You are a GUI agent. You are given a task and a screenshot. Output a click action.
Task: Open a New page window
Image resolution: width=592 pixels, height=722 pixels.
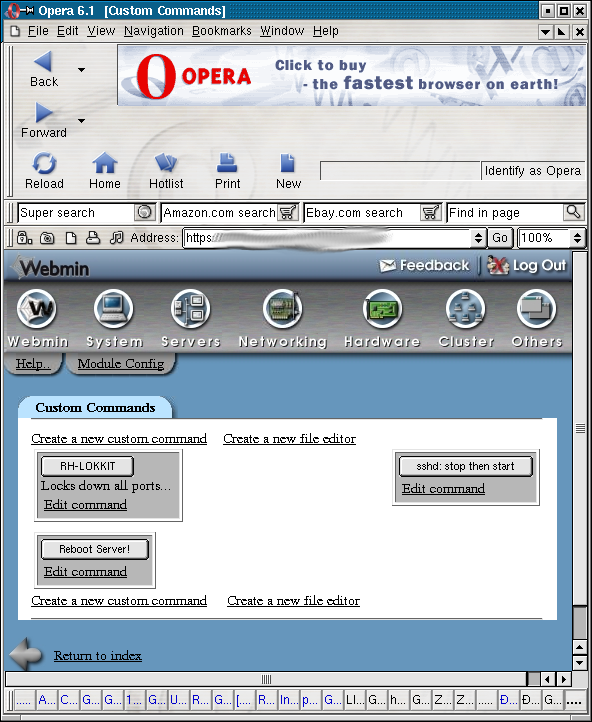(x=288, y=171)
